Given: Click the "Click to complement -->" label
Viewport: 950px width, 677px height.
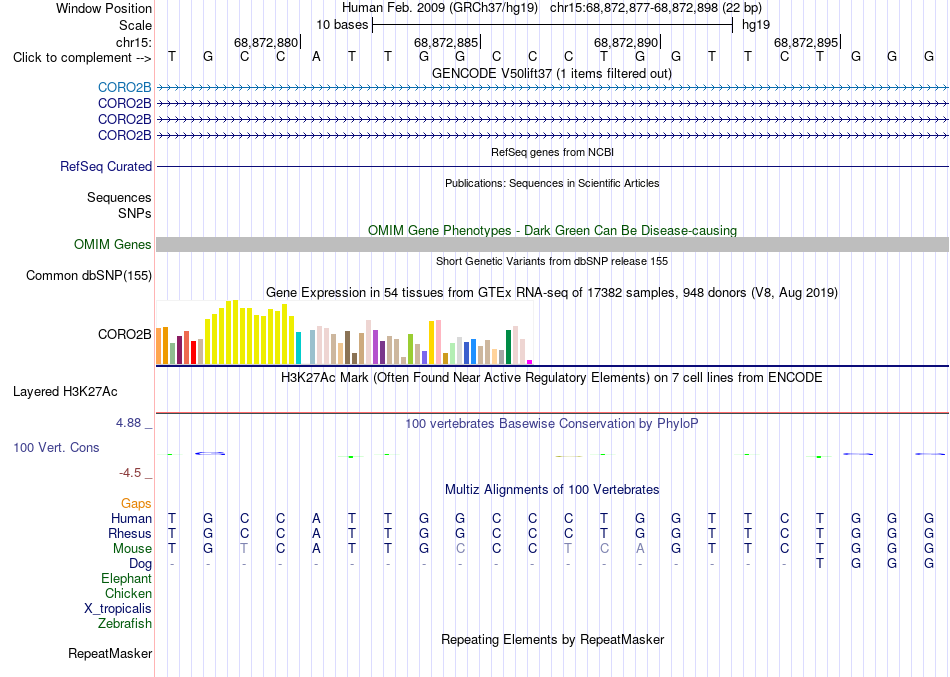Looking at the screenshot, I should [82, 58].
